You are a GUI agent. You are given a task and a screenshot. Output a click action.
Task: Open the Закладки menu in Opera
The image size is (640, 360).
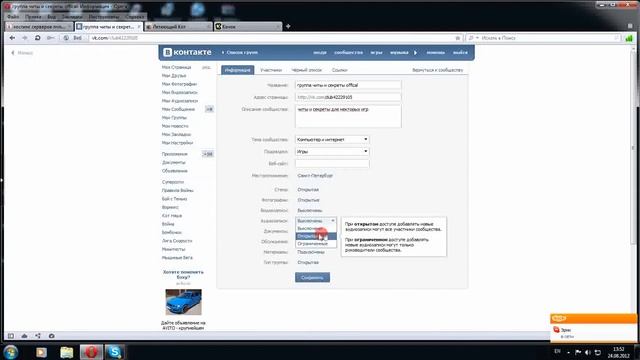[72, 17]
